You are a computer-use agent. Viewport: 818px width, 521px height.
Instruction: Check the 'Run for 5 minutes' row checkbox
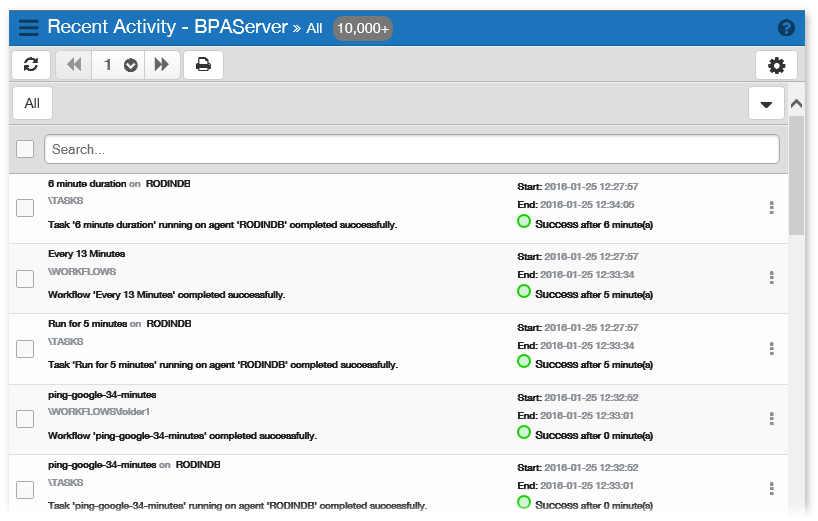25,349
